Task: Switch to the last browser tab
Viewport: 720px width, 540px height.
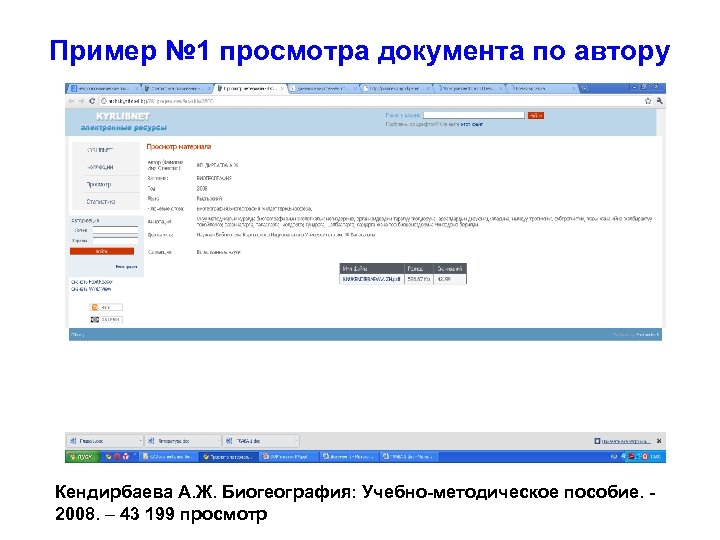Action: 542,88
